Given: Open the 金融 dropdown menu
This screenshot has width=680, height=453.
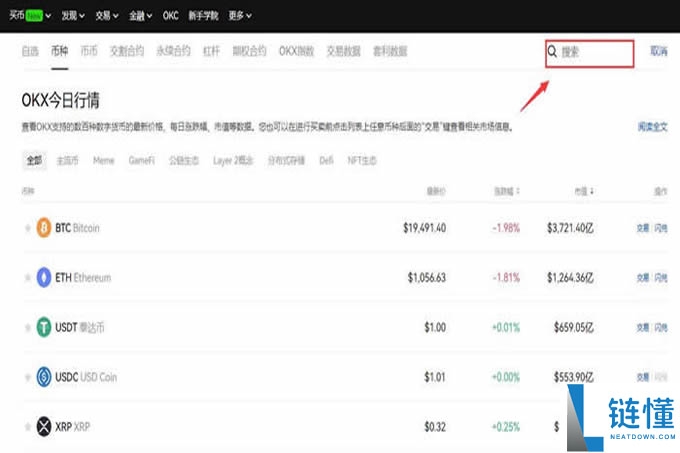Looking at the screenshot, I should 141,16.
